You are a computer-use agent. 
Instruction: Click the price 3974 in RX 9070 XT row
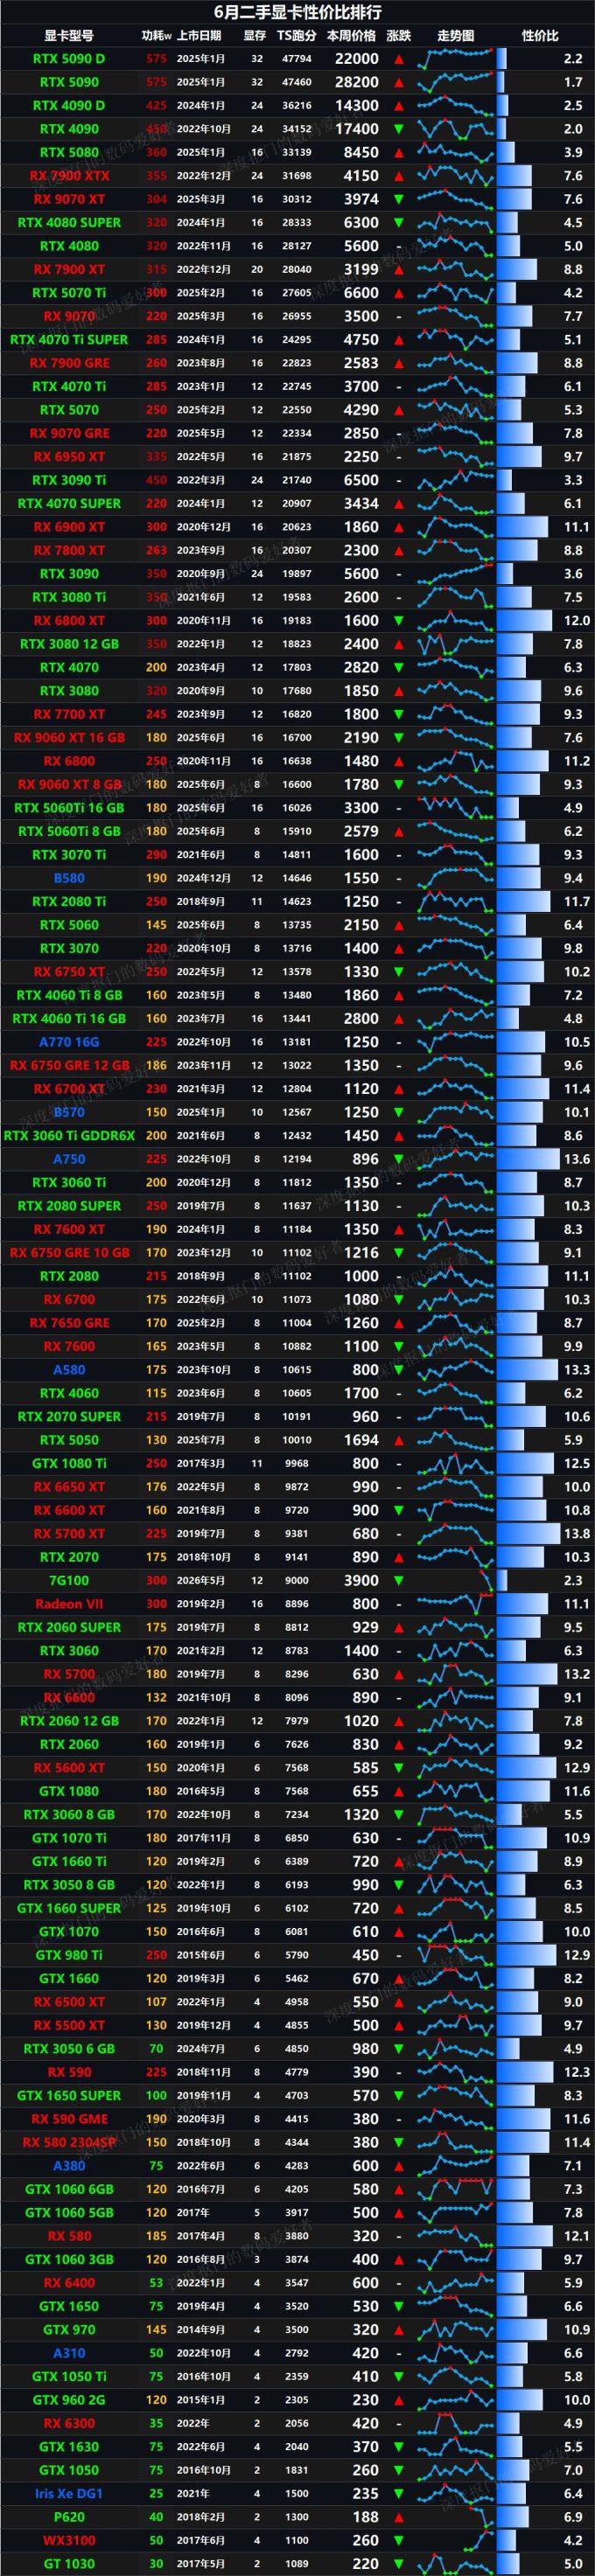coord(361,199)
